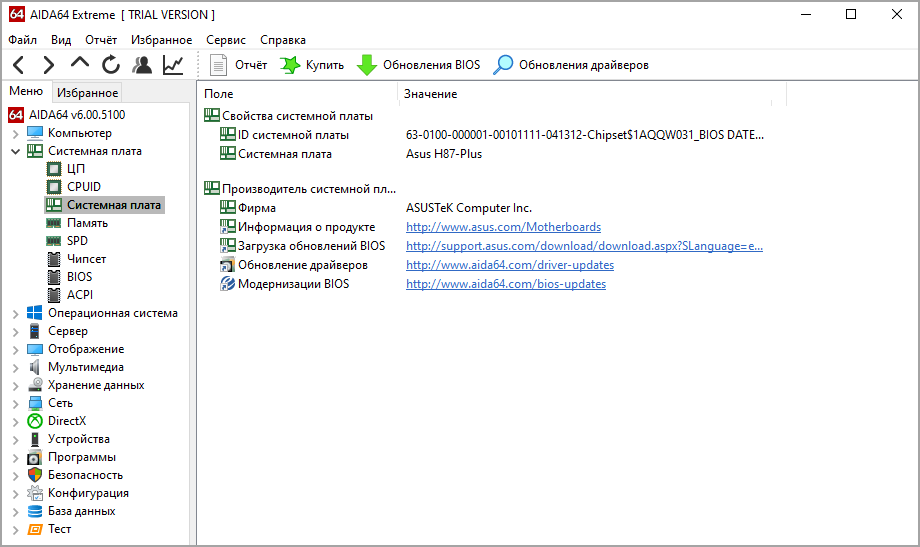The width and height of the screenshot is (920, 547).
Task: Select the ЦП icon in the tree
Action: point(54,169)
